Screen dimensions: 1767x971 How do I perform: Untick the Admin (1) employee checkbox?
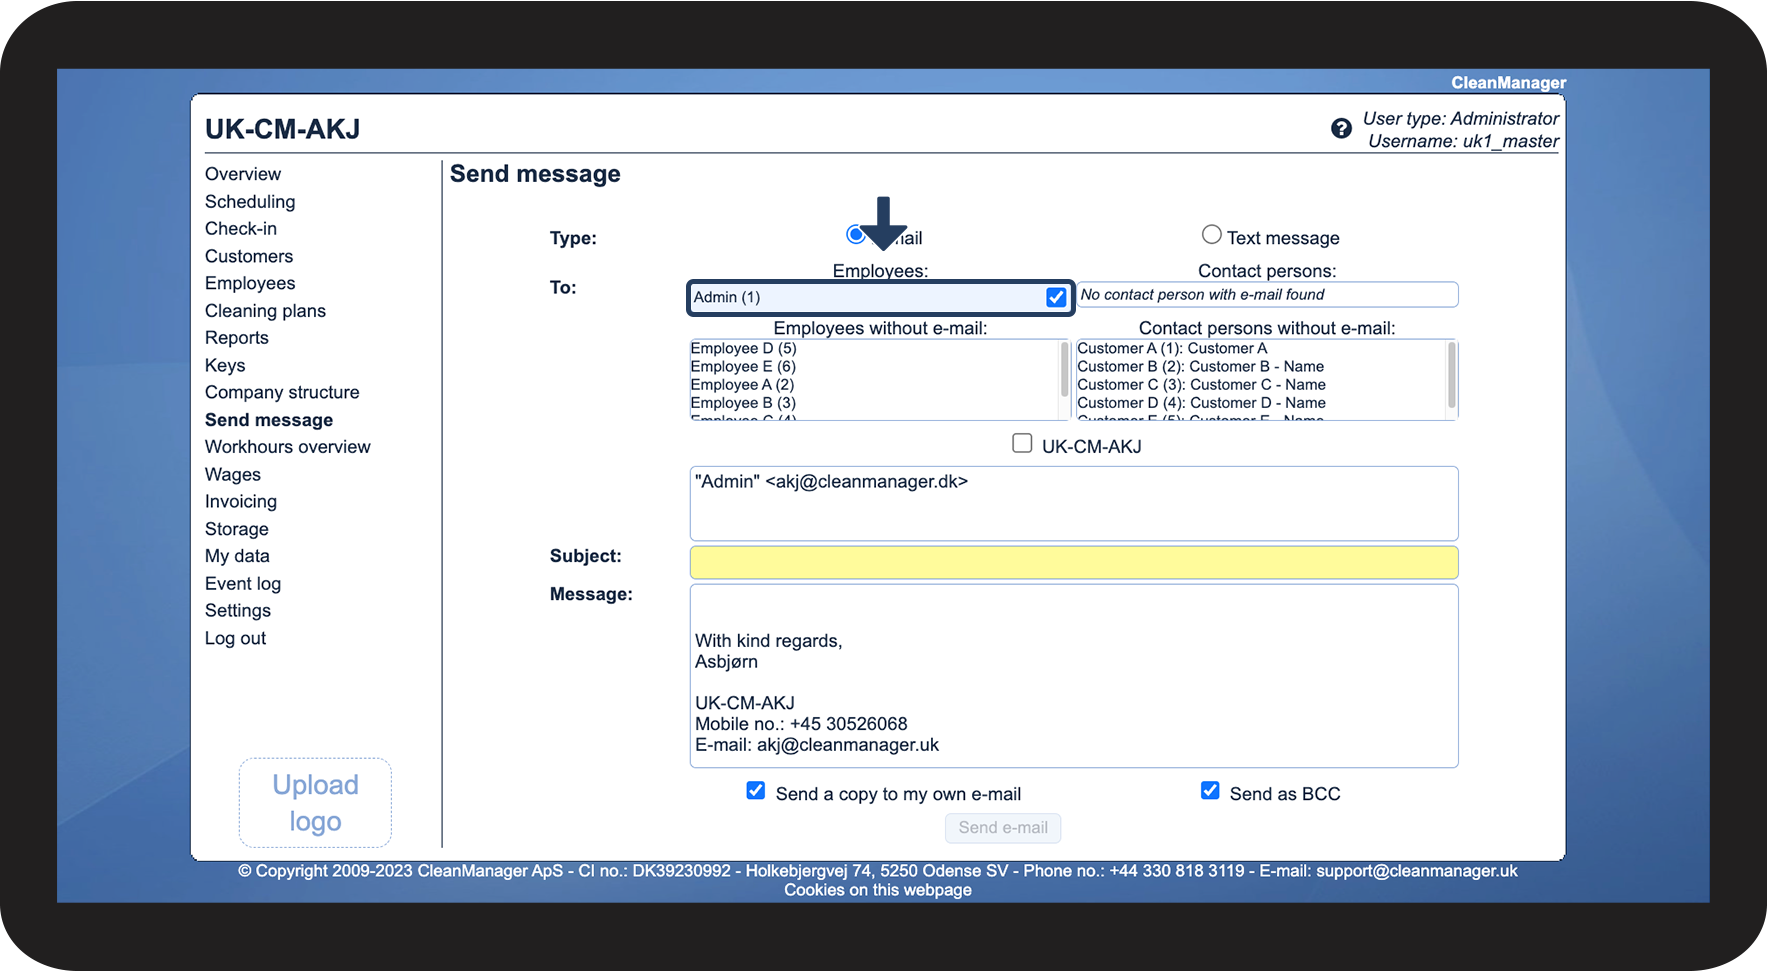tap(1056, 297)
